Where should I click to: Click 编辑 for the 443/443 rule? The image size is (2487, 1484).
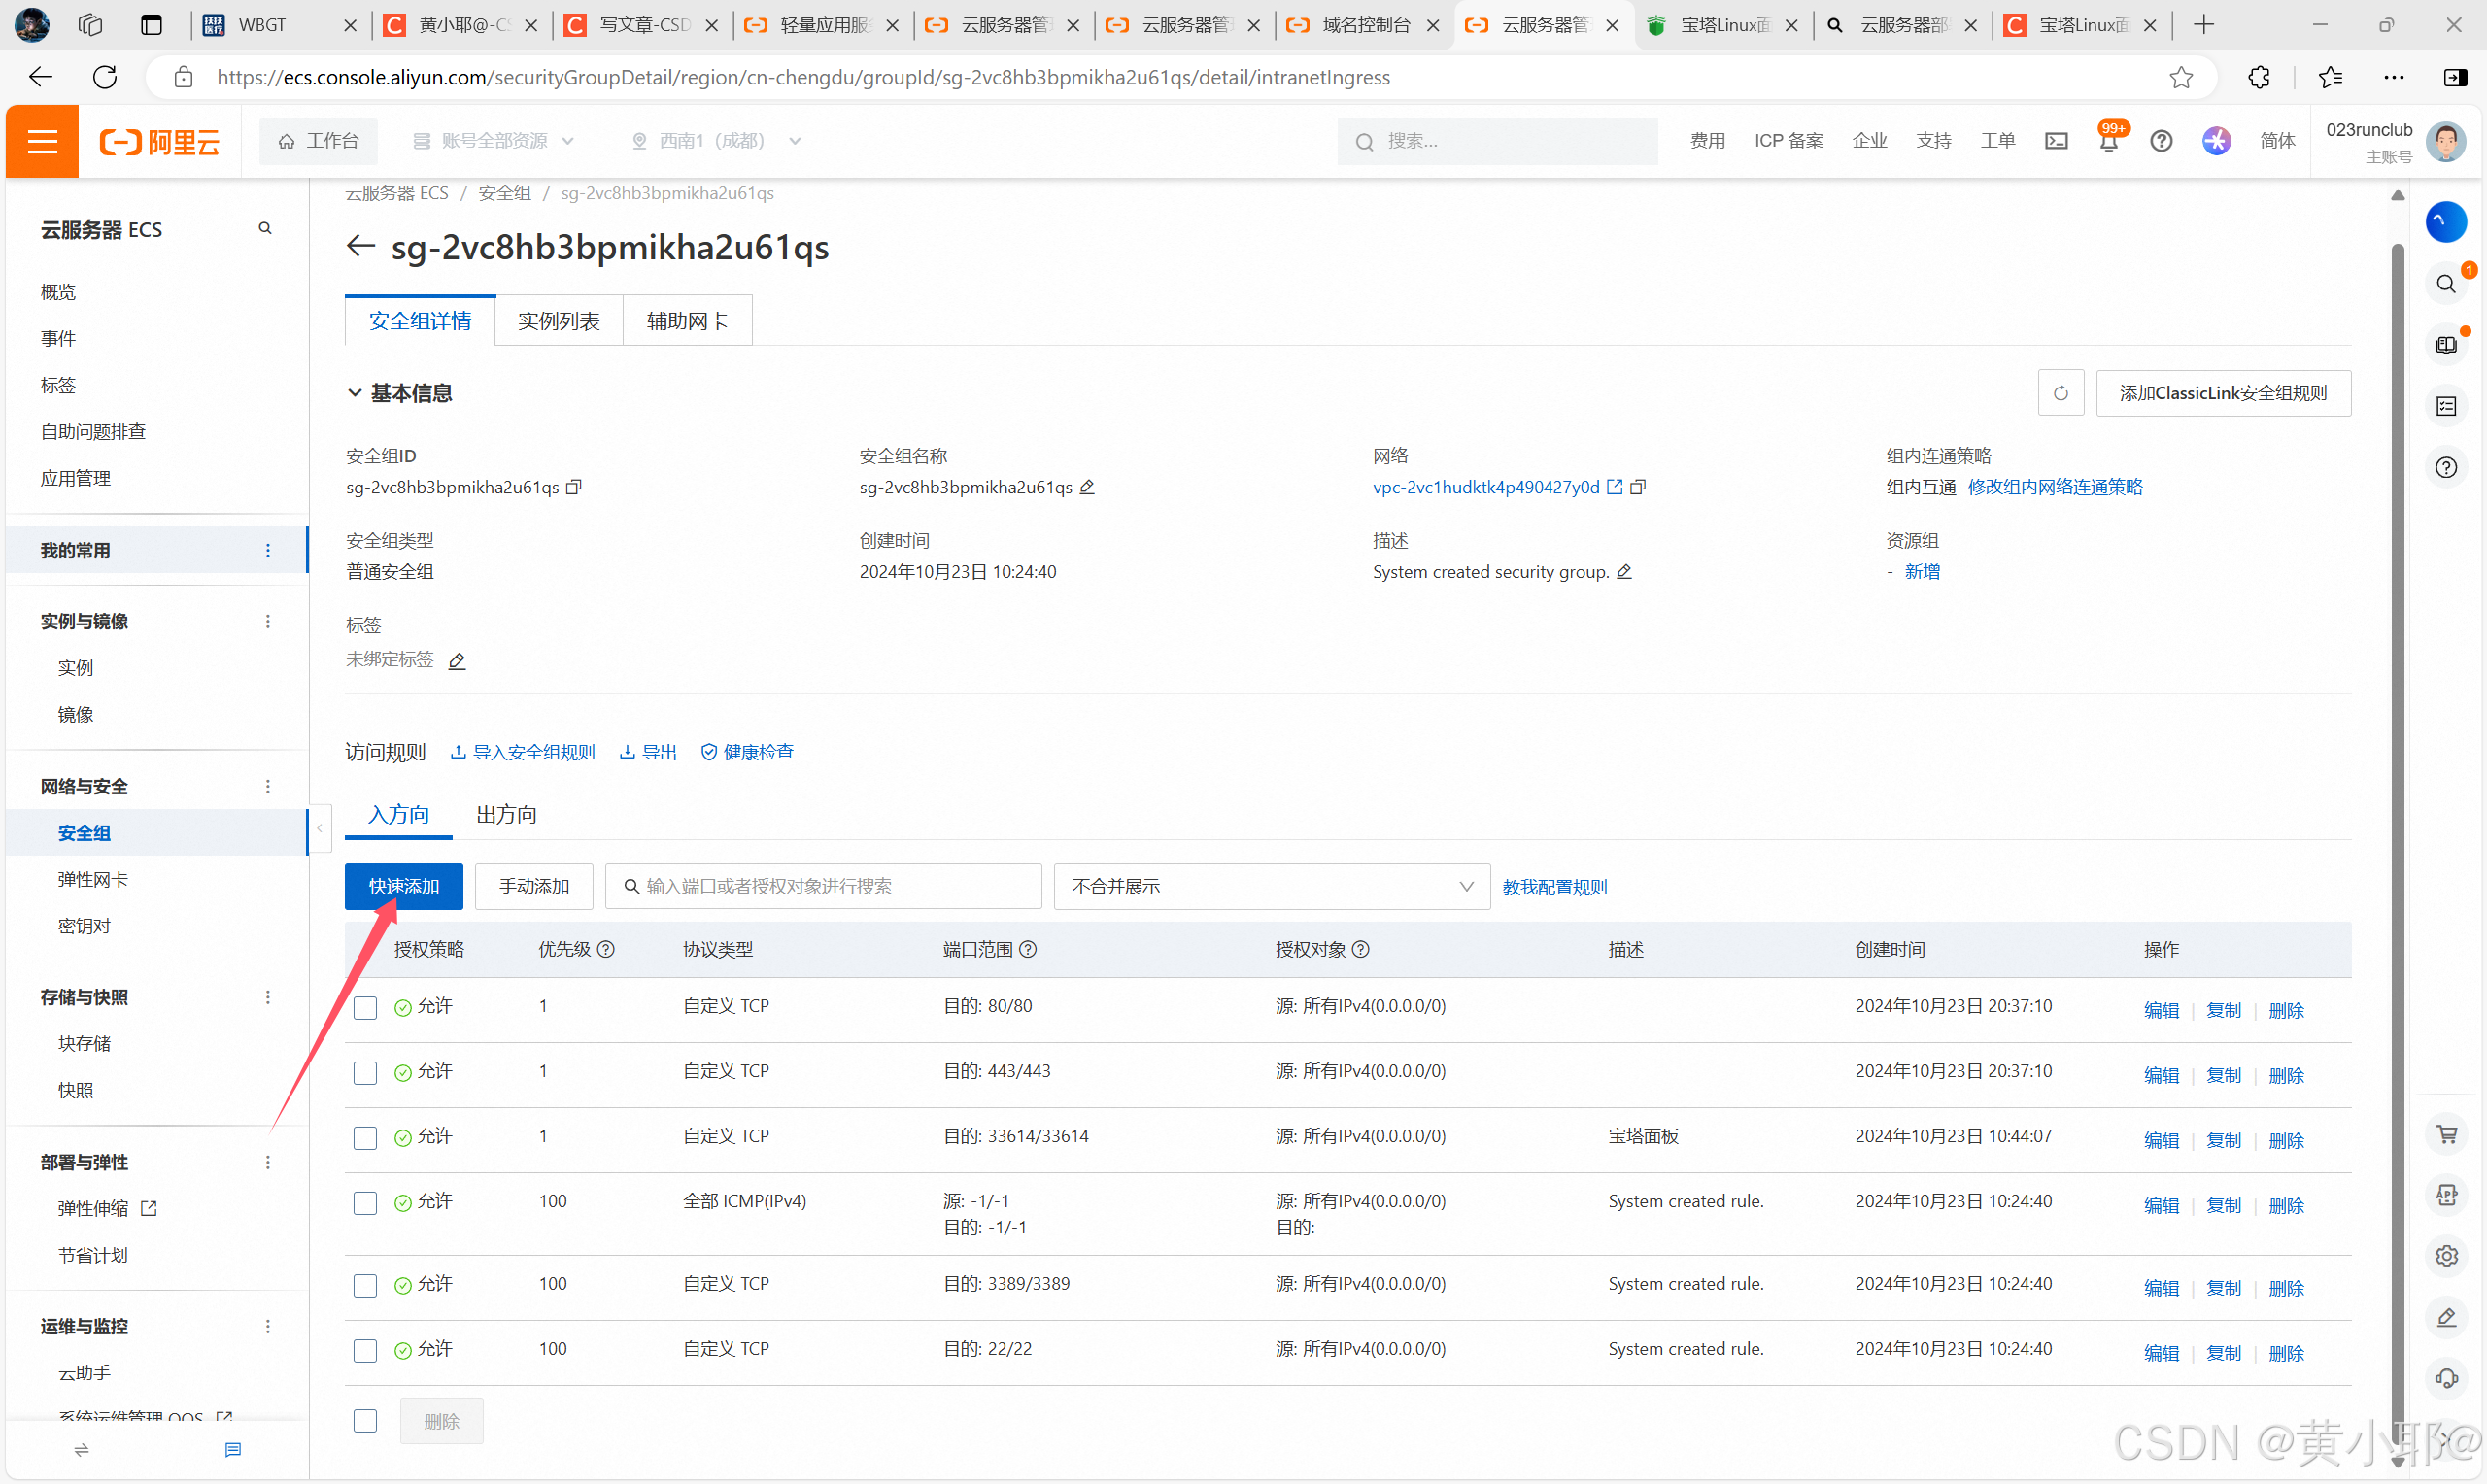(x=2160, y=1075)
